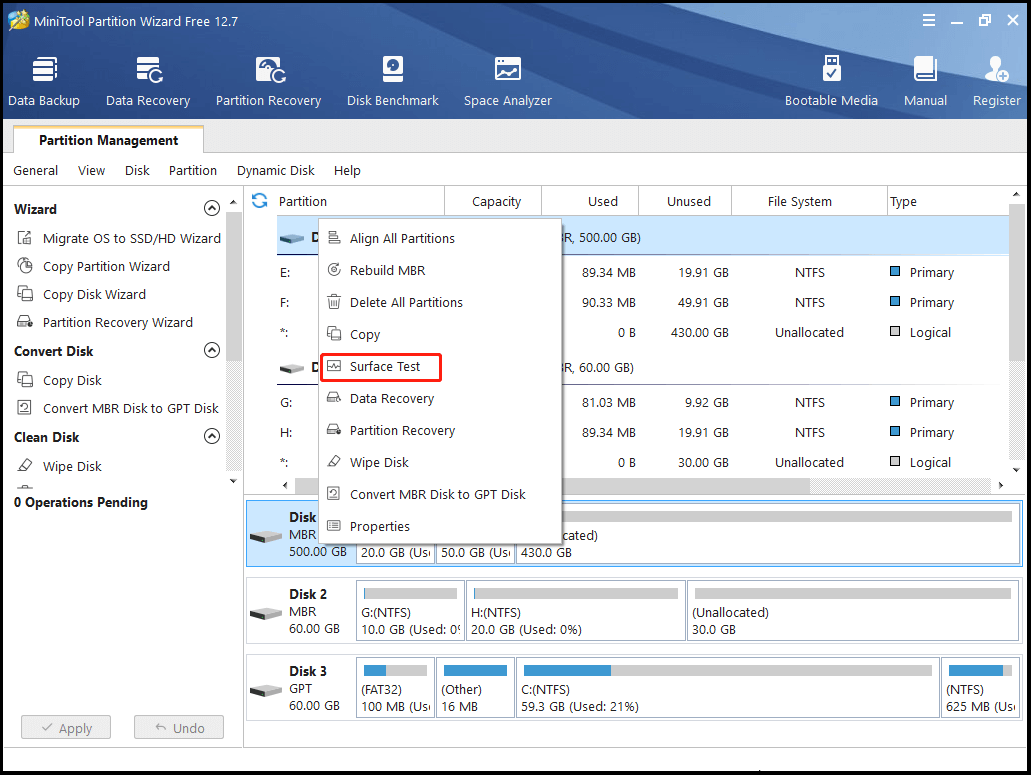Collapse the Wizard section

click(x=212, y=208)
